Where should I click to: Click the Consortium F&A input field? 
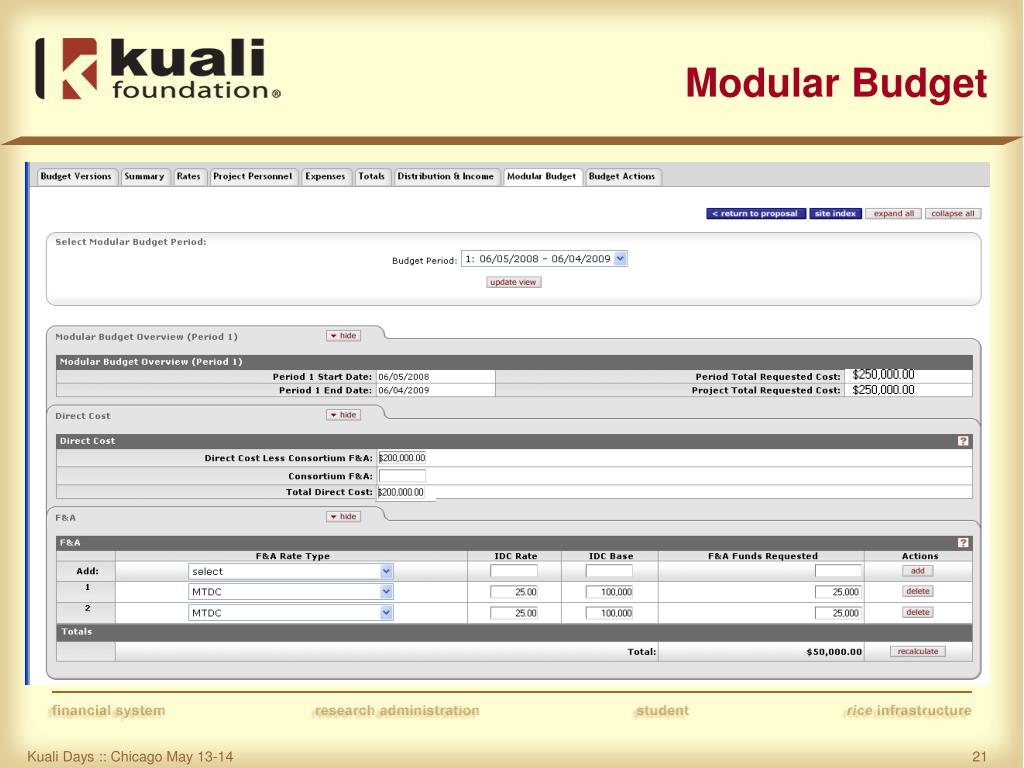(x=402, y=476)
